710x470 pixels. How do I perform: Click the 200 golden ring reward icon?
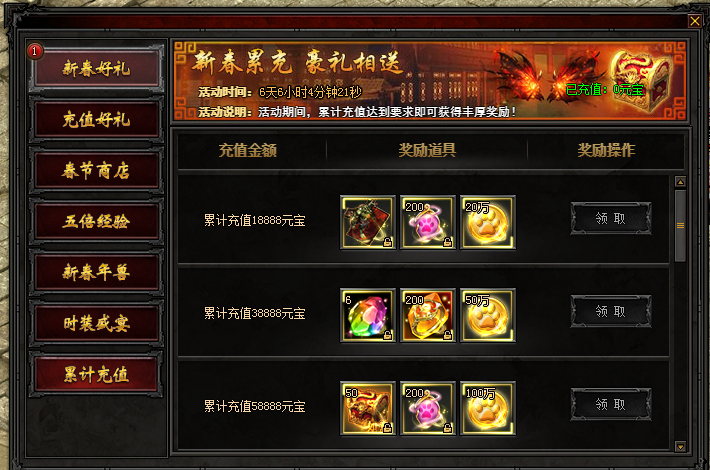pyautogui.click(x=428, y=315)
